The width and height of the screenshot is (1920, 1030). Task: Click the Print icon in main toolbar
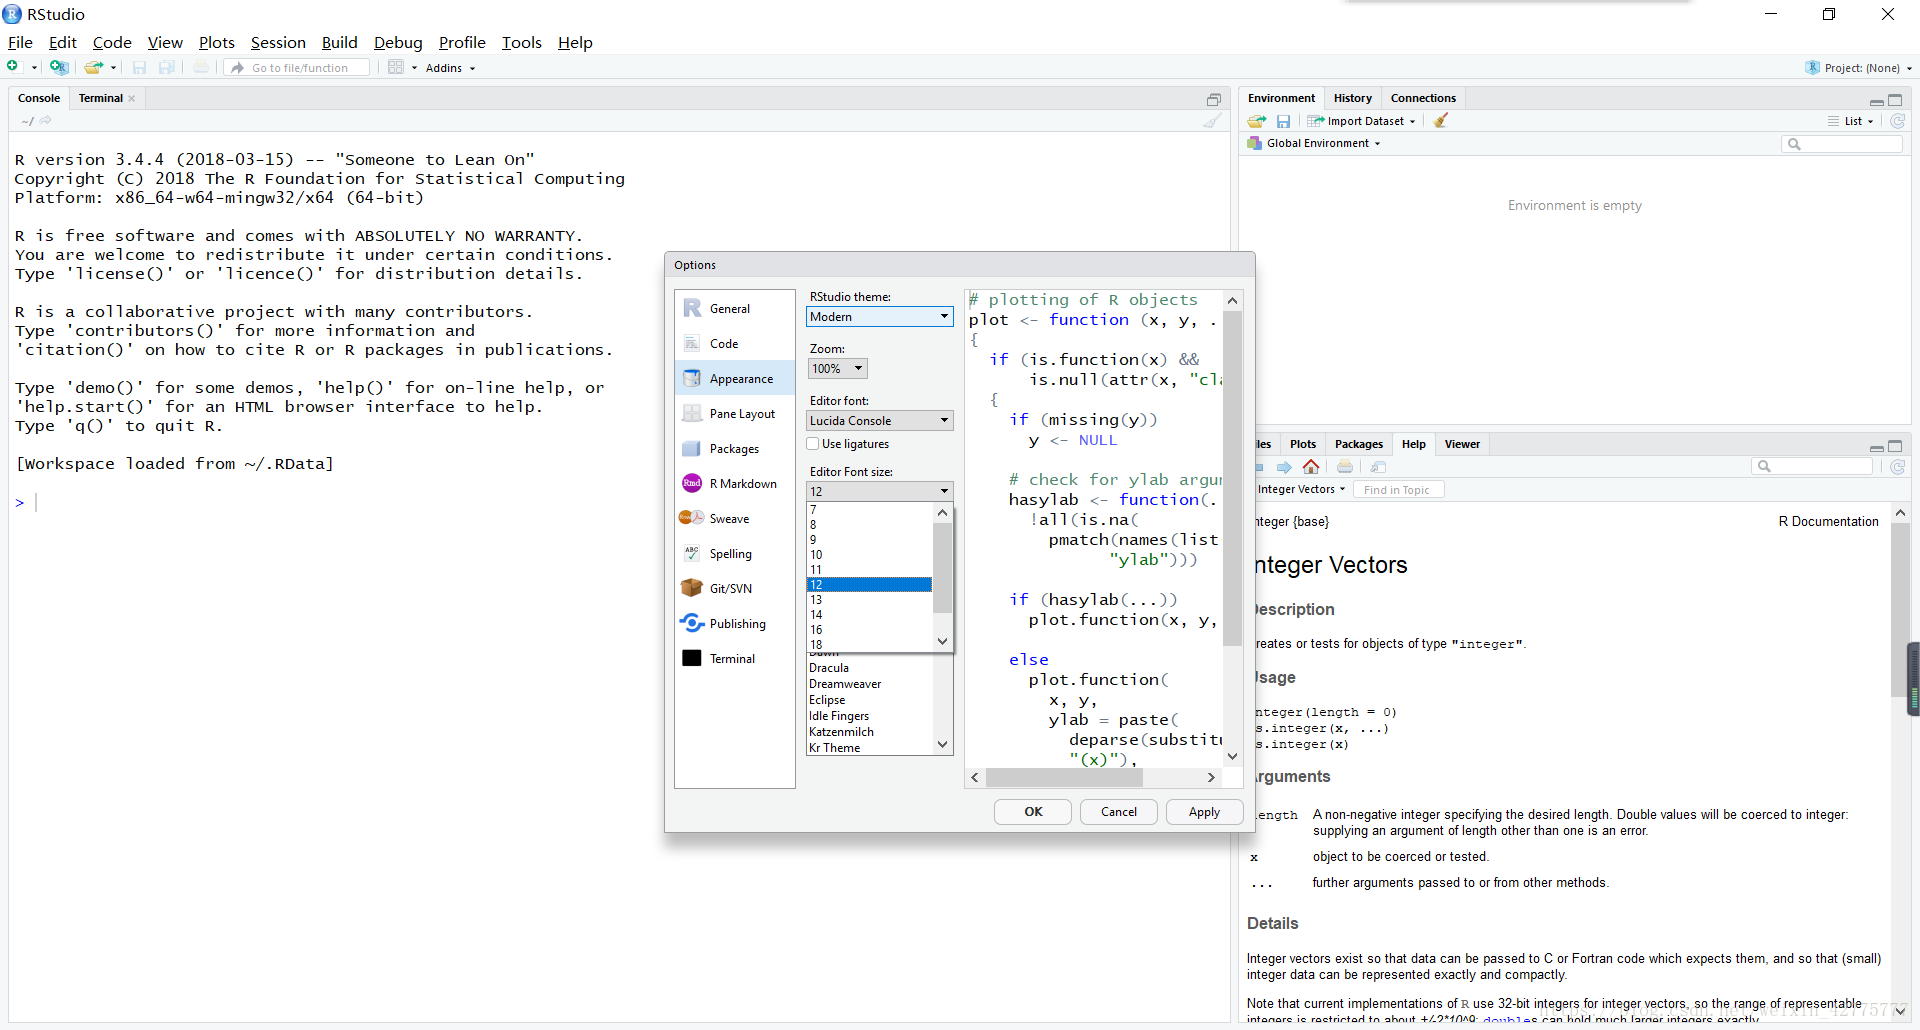pos(201,67)
